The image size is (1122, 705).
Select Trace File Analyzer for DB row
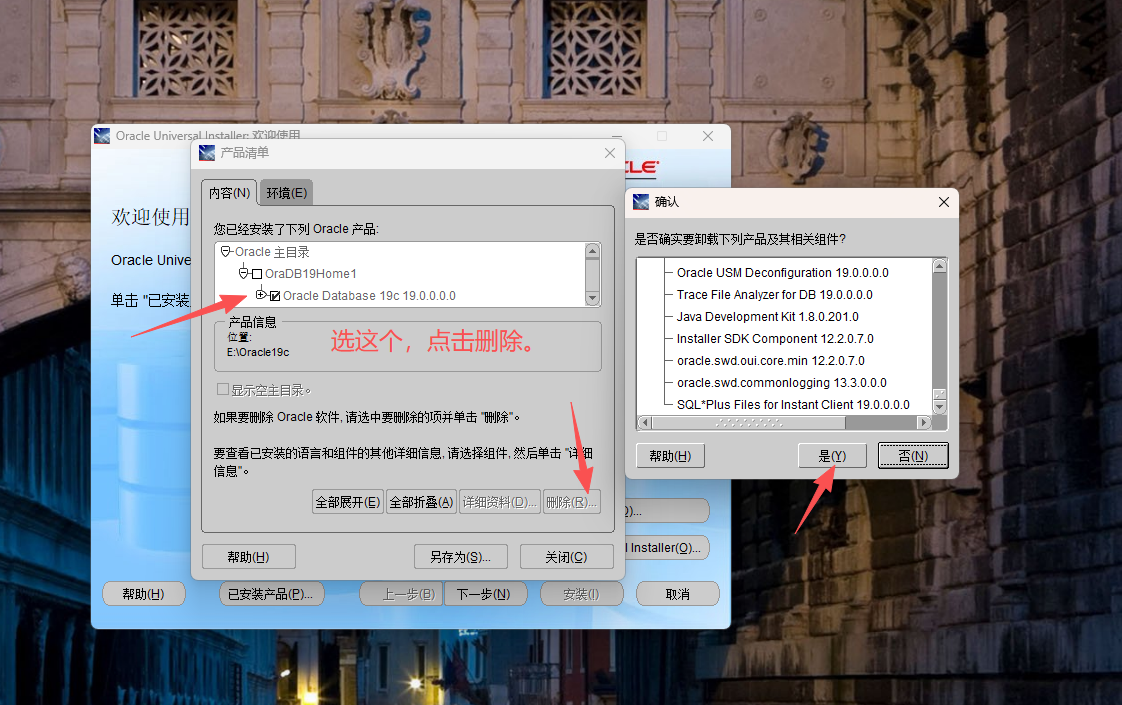[x=775, y=295]
